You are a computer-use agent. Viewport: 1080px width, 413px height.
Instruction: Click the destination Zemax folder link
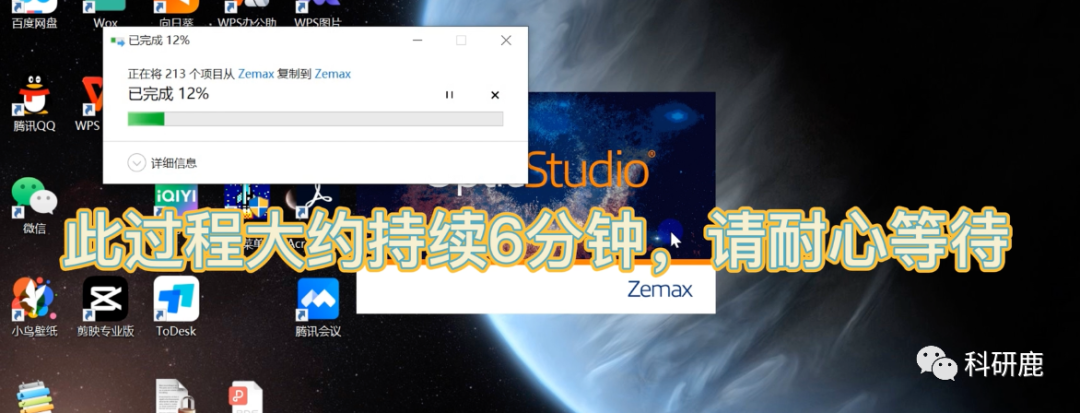point(332,74)
